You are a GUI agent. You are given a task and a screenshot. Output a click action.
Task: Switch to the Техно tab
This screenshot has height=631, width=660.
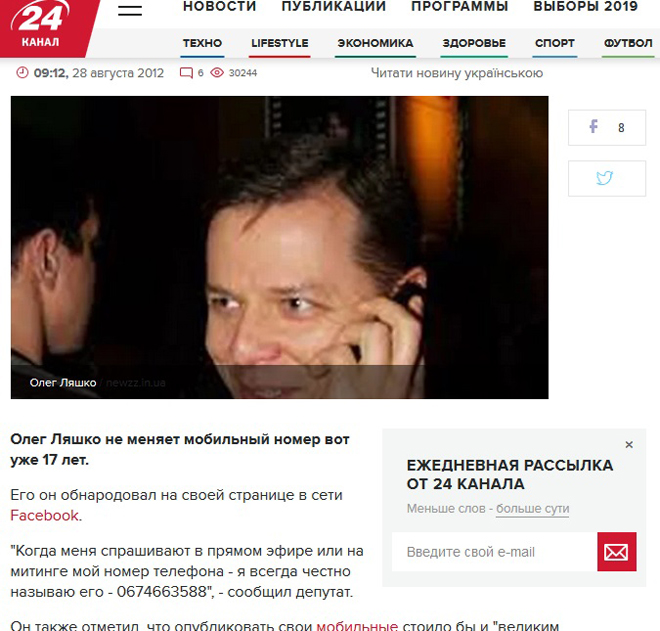(202, 43)
